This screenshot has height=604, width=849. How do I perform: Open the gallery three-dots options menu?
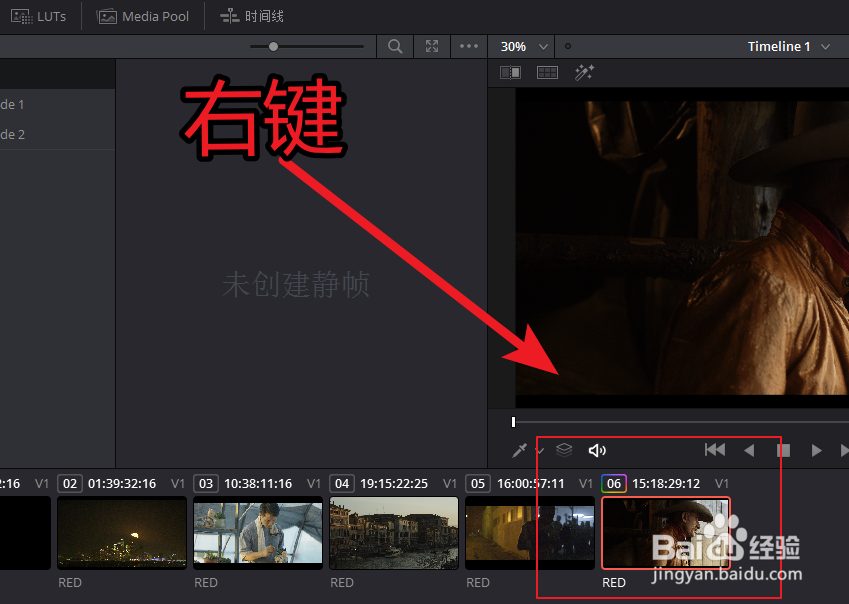[x=469, y=47]
